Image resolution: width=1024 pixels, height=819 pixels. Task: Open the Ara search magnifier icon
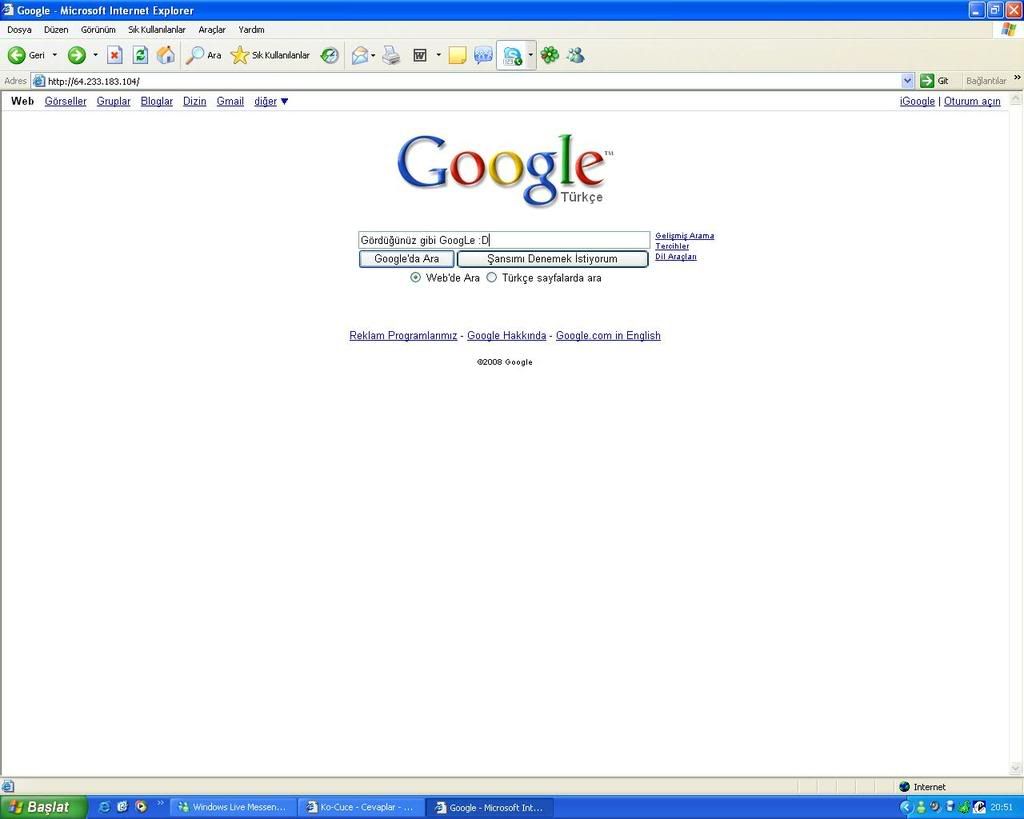pyautogui.click(x=196, y=55)
